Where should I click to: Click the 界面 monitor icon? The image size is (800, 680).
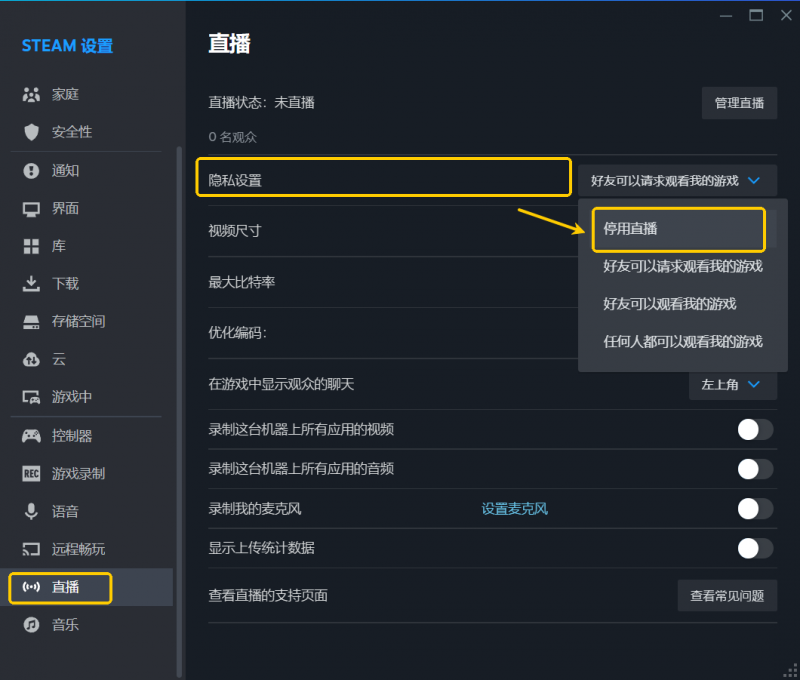click(x=31, y=209)
